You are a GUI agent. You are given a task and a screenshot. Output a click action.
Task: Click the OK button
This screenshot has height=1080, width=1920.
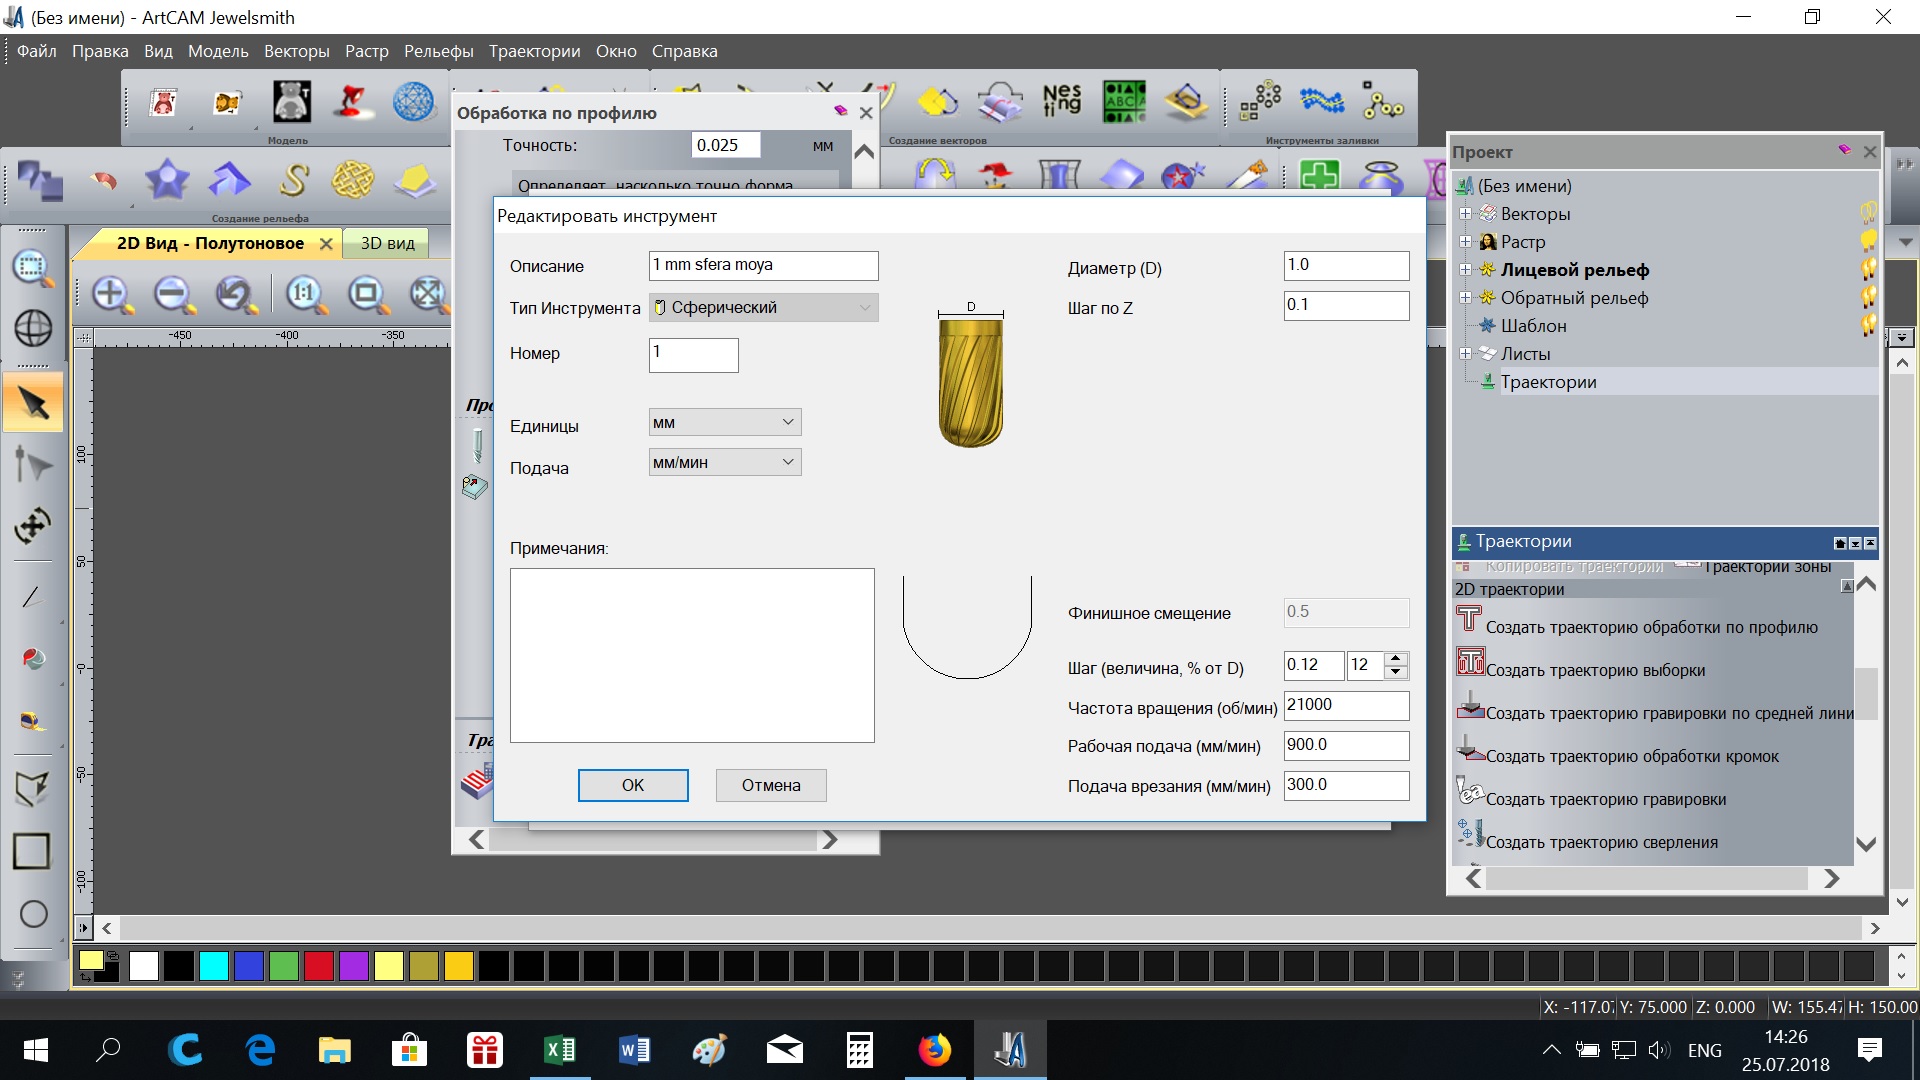click(x=633, y=785)
